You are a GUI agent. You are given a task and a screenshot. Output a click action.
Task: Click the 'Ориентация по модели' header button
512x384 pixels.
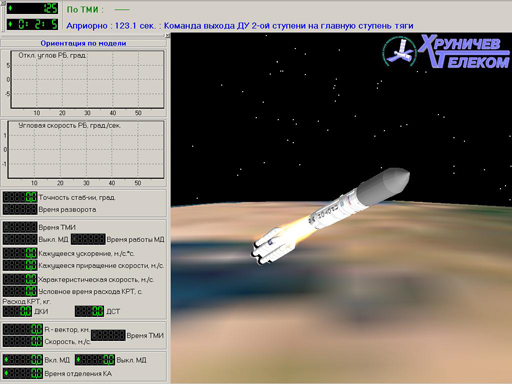83,43
